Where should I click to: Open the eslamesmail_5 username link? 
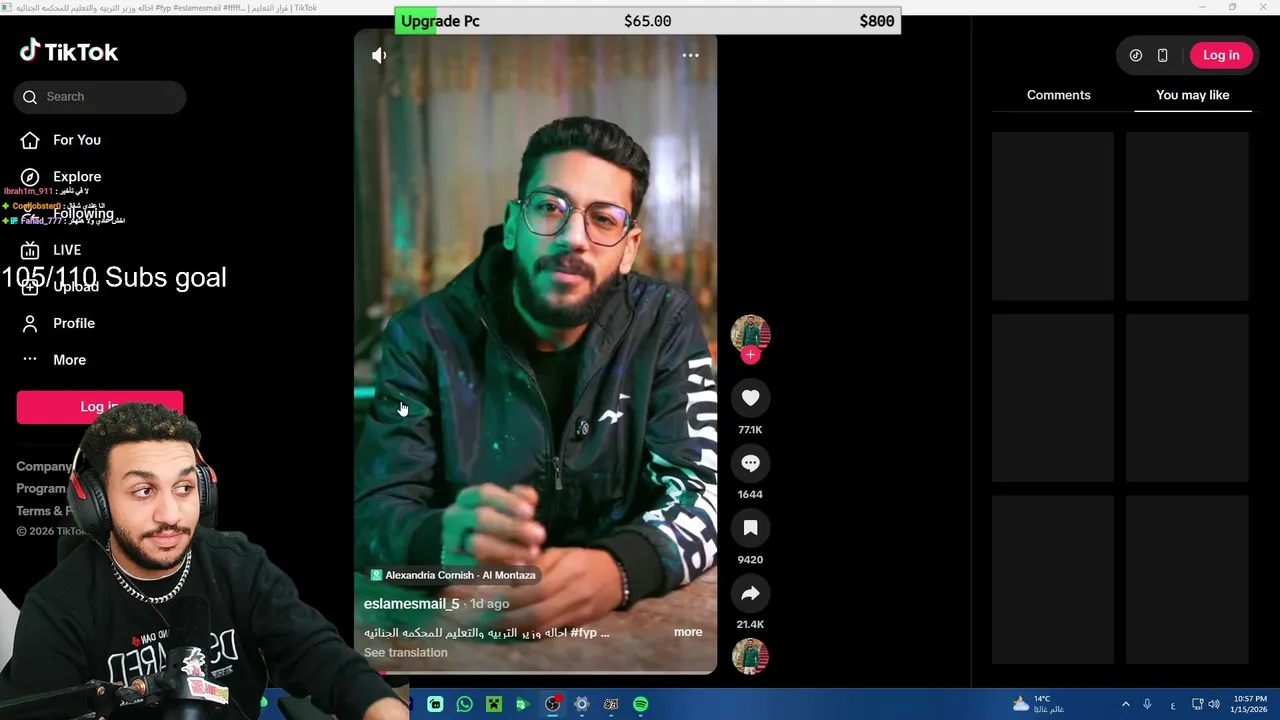click(x=411, y=604)
